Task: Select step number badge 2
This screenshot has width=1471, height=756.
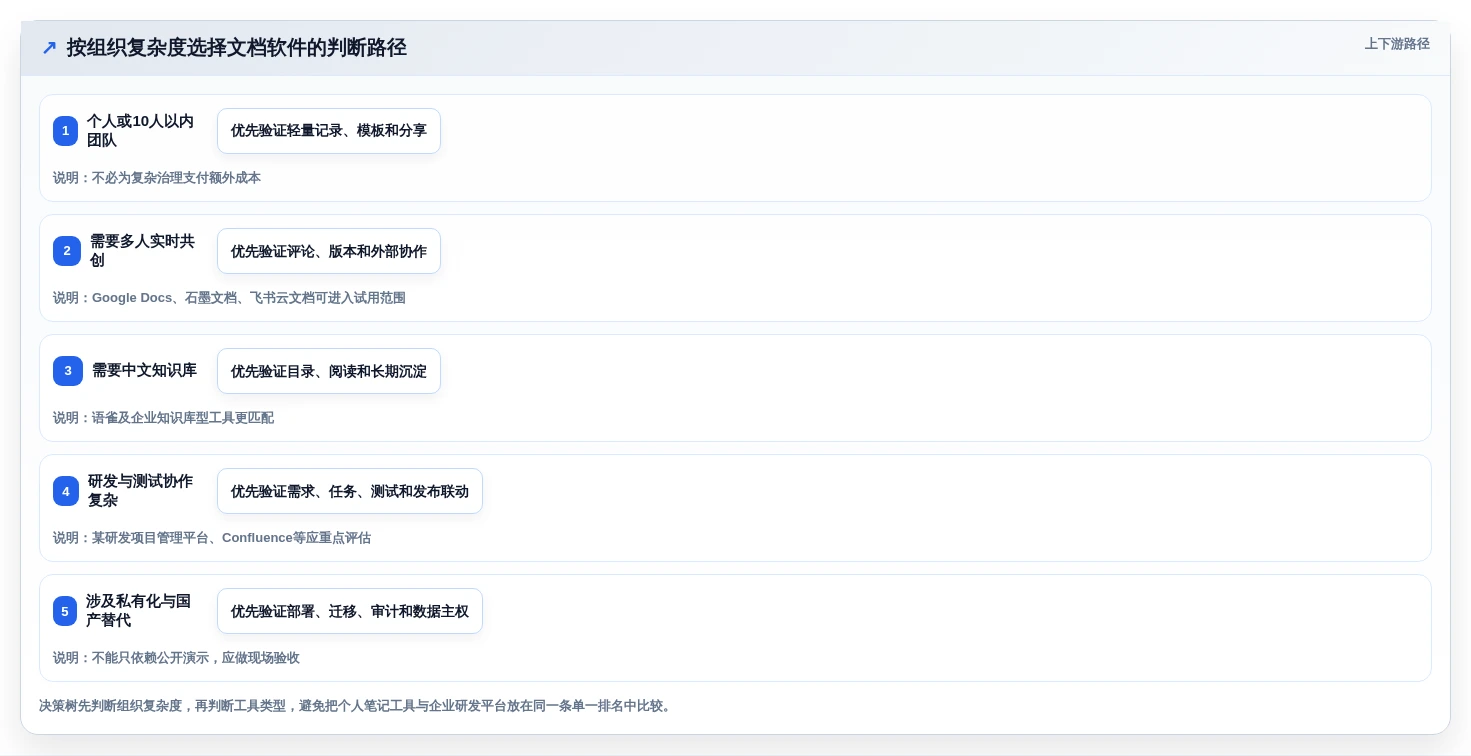Action: [x=67, y=251]
